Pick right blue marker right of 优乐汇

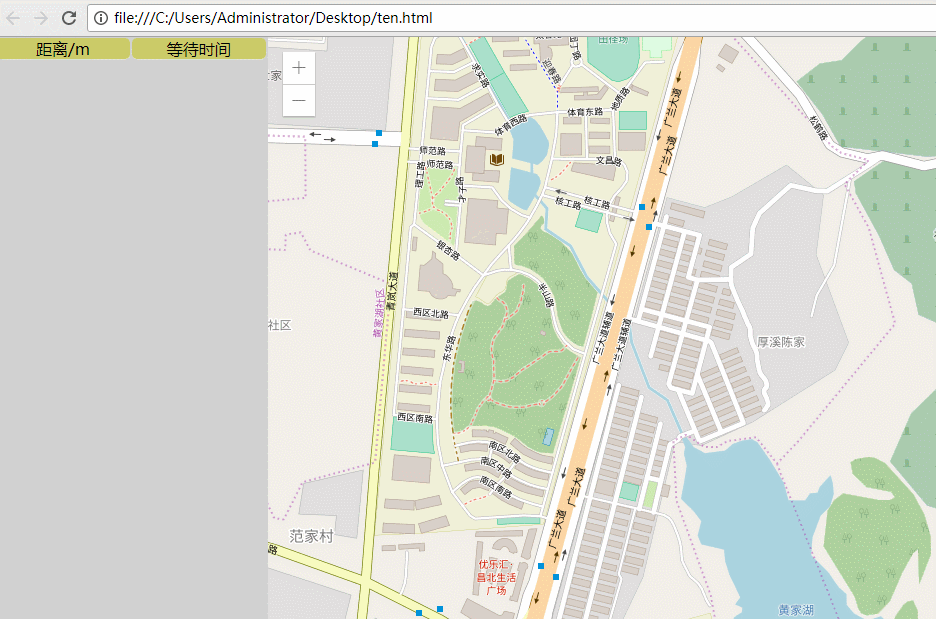[x=556, y=577]
